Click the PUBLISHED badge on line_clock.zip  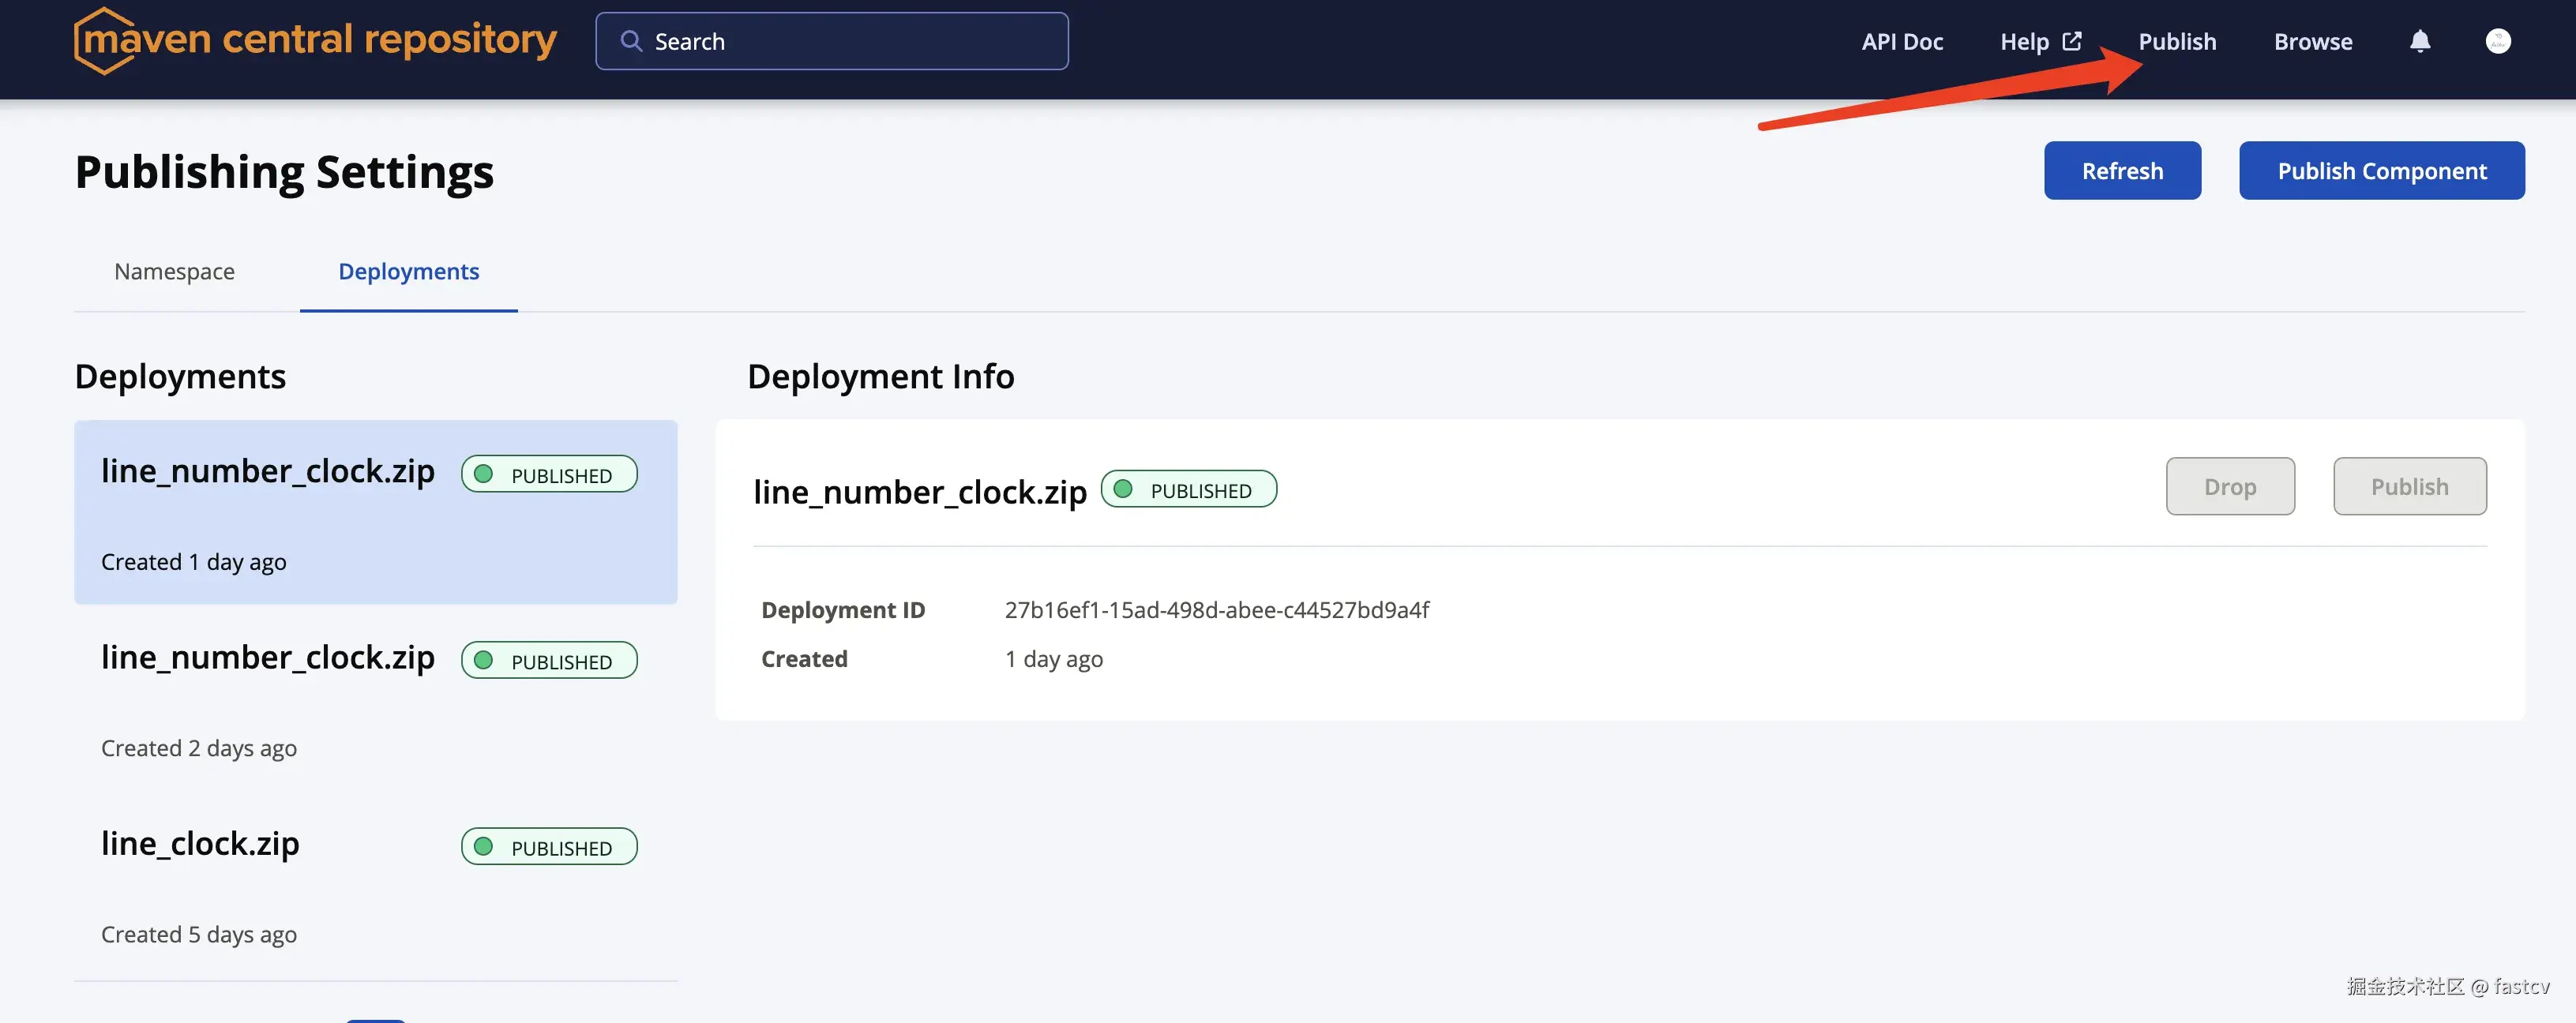[549, 847]
